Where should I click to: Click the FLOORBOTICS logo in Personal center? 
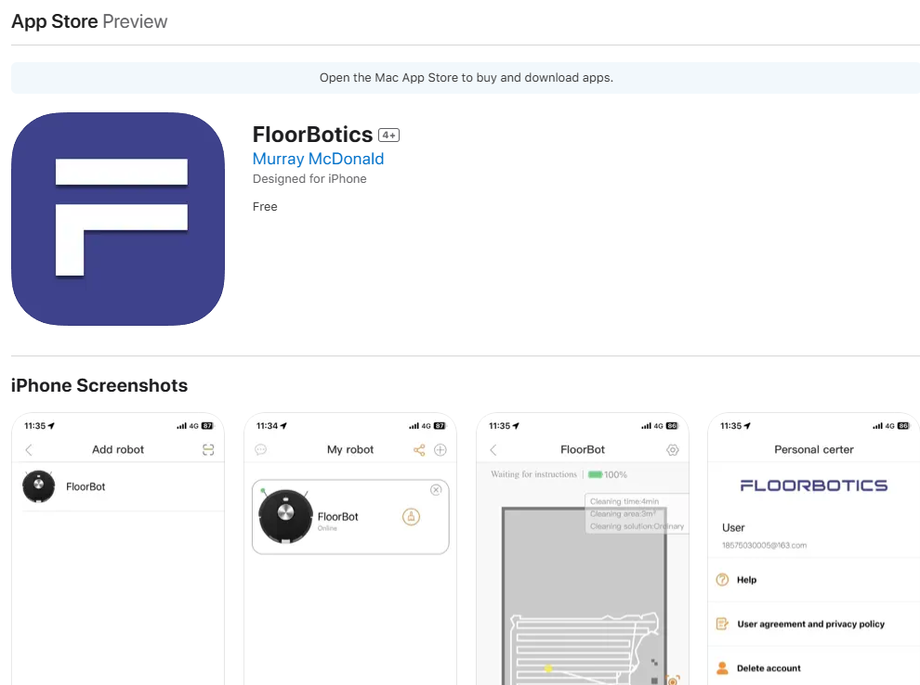point(814,485)
